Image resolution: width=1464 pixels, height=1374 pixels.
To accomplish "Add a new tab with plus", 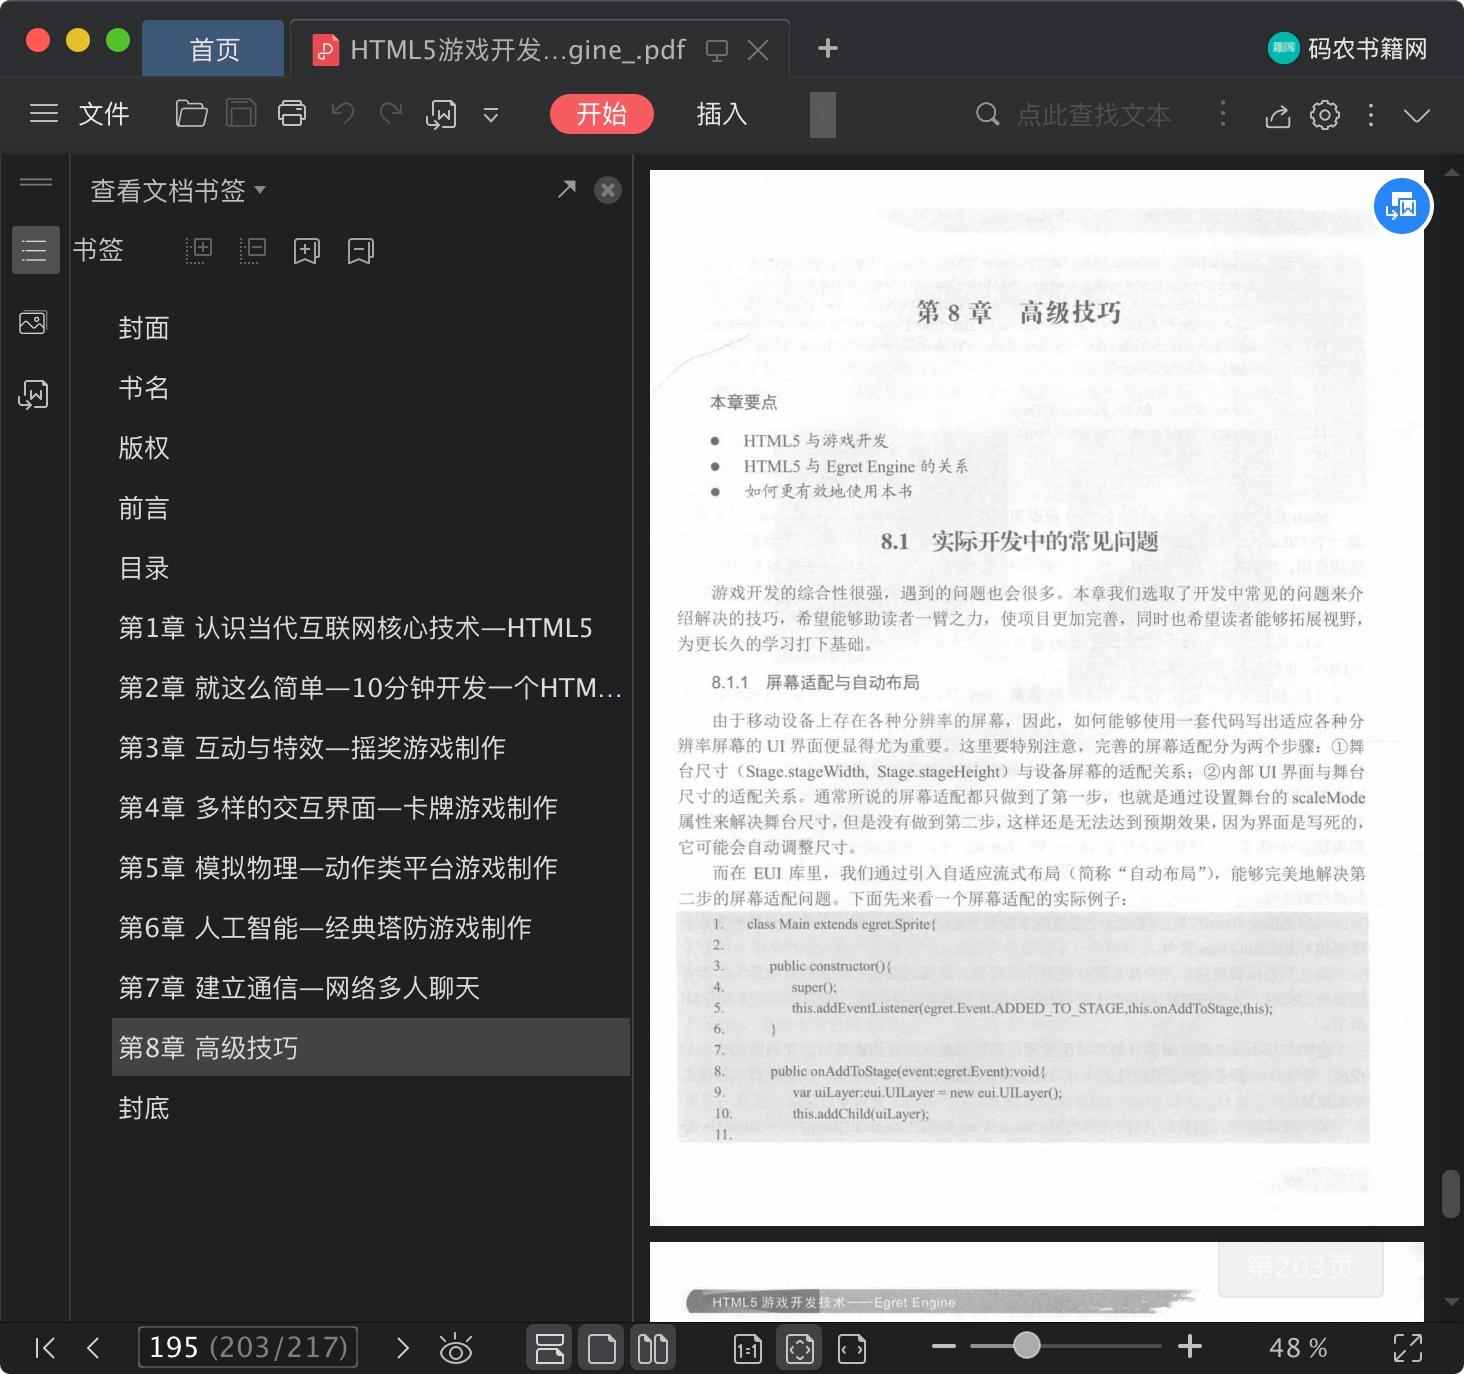I will [828, 48].
